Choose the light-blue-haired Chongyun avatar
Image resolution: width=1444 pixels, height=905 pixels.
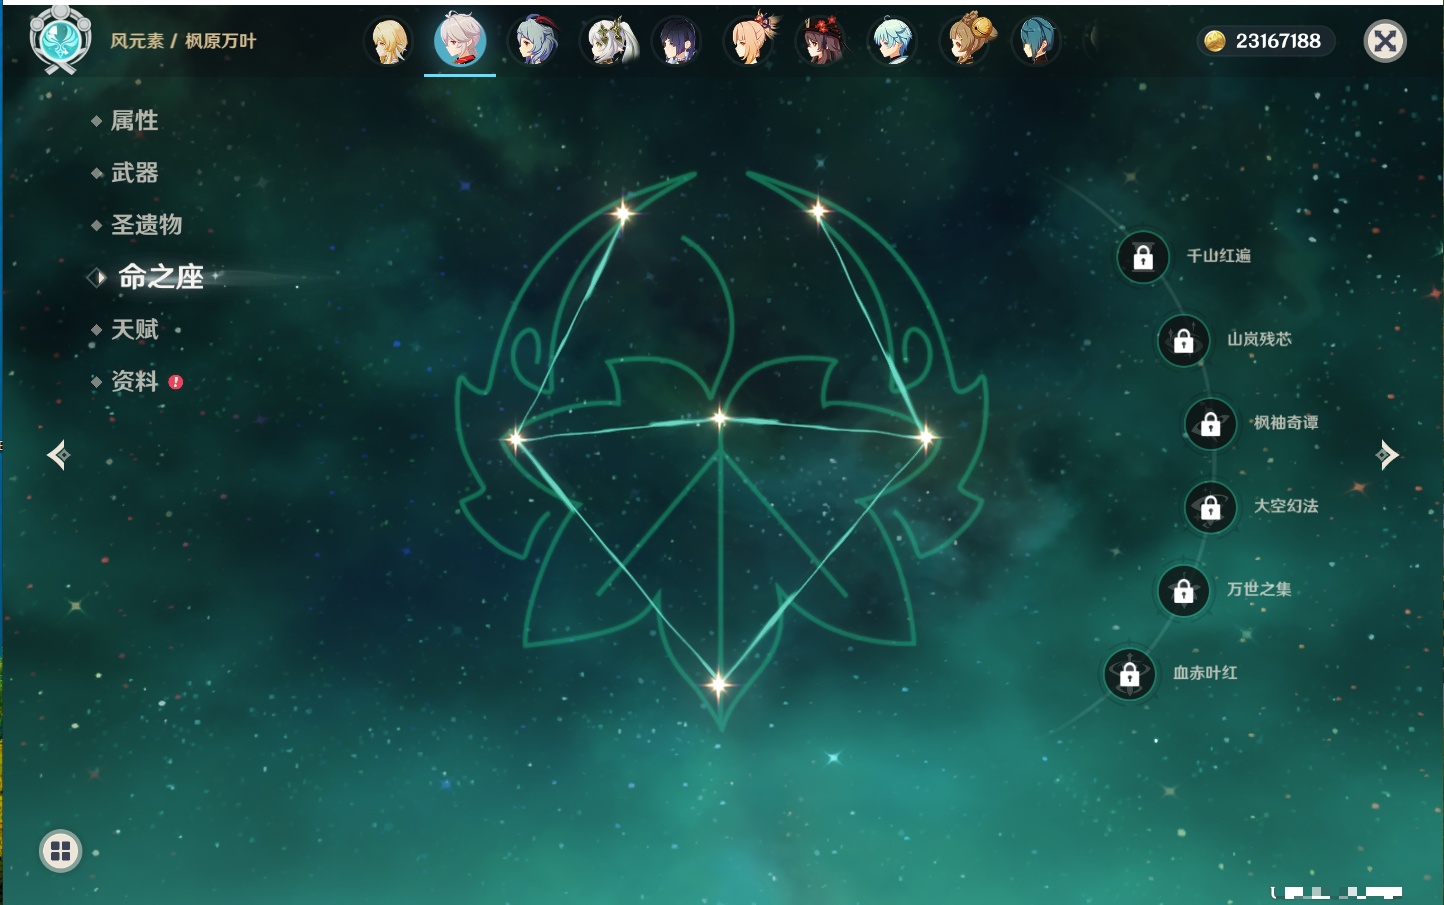pyautogui.click(x=893, y=42)
